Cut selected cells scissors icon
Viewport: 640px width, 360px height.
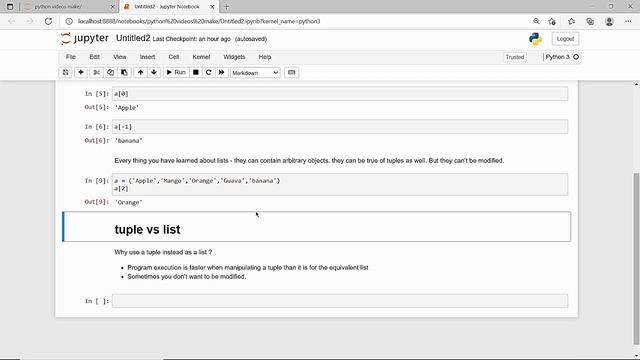pos(96,73)
